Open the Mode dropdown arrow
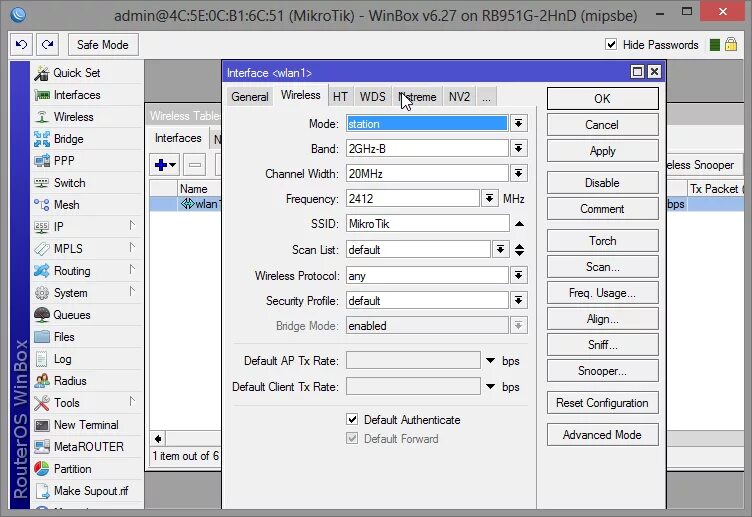 pyautogui.click(x=518, y=123)
